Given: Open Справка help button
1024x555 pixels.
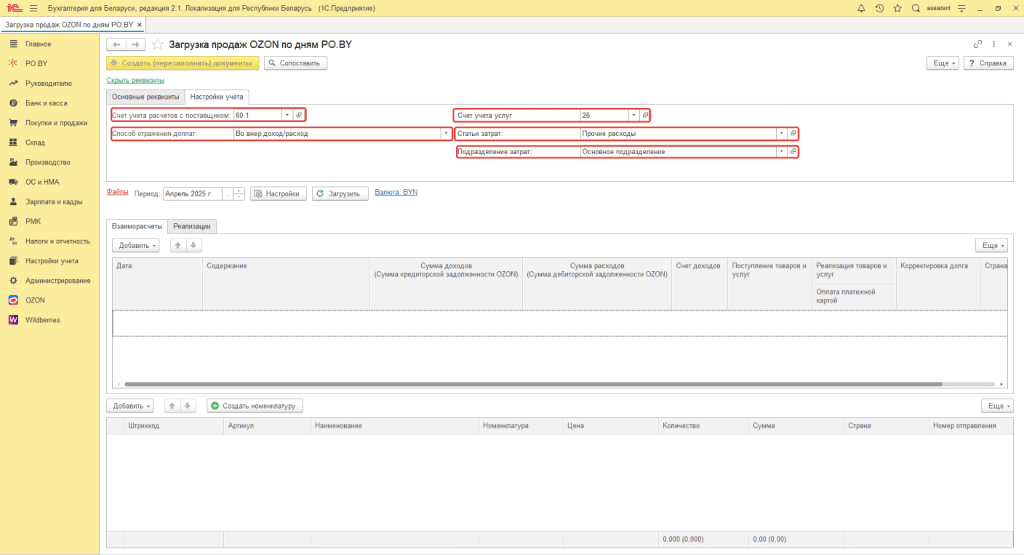Looking at the screenshot, I should tap(988, 63).
